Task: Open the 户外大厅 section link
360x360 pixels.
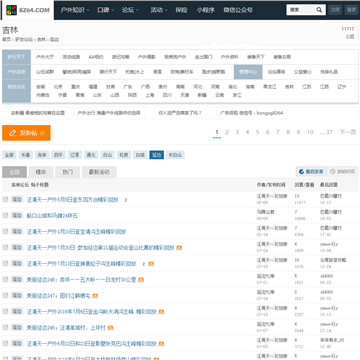Action: pyautogui.click(x=45, y=57)
